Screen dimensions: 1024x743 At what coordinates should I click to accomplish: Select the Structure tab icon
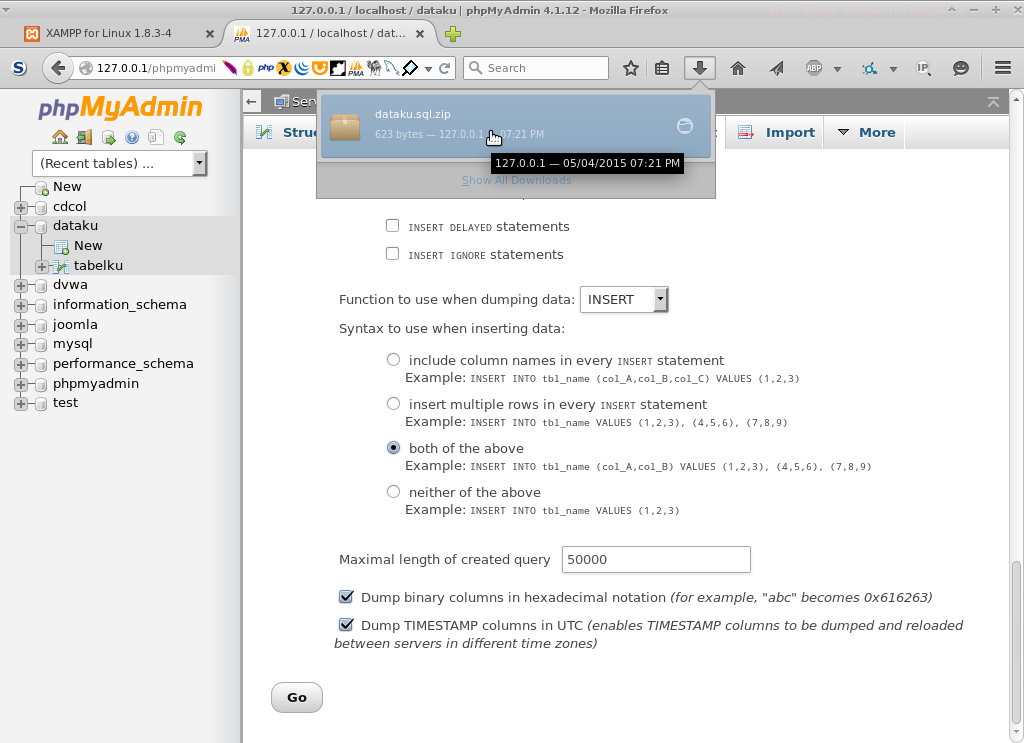[x=264, y=131]
